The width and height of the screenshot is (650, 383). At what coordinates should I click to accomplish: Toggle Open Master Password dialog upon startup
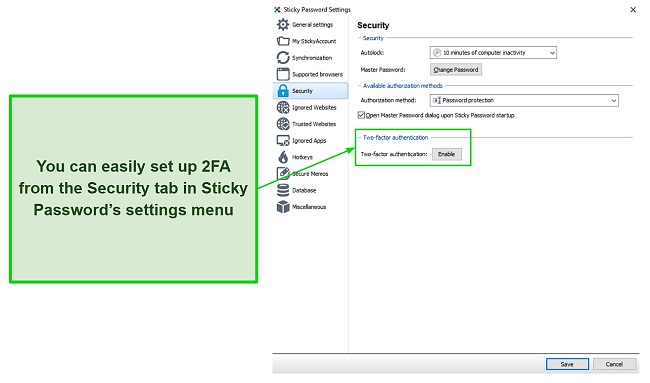coord(361,115)
